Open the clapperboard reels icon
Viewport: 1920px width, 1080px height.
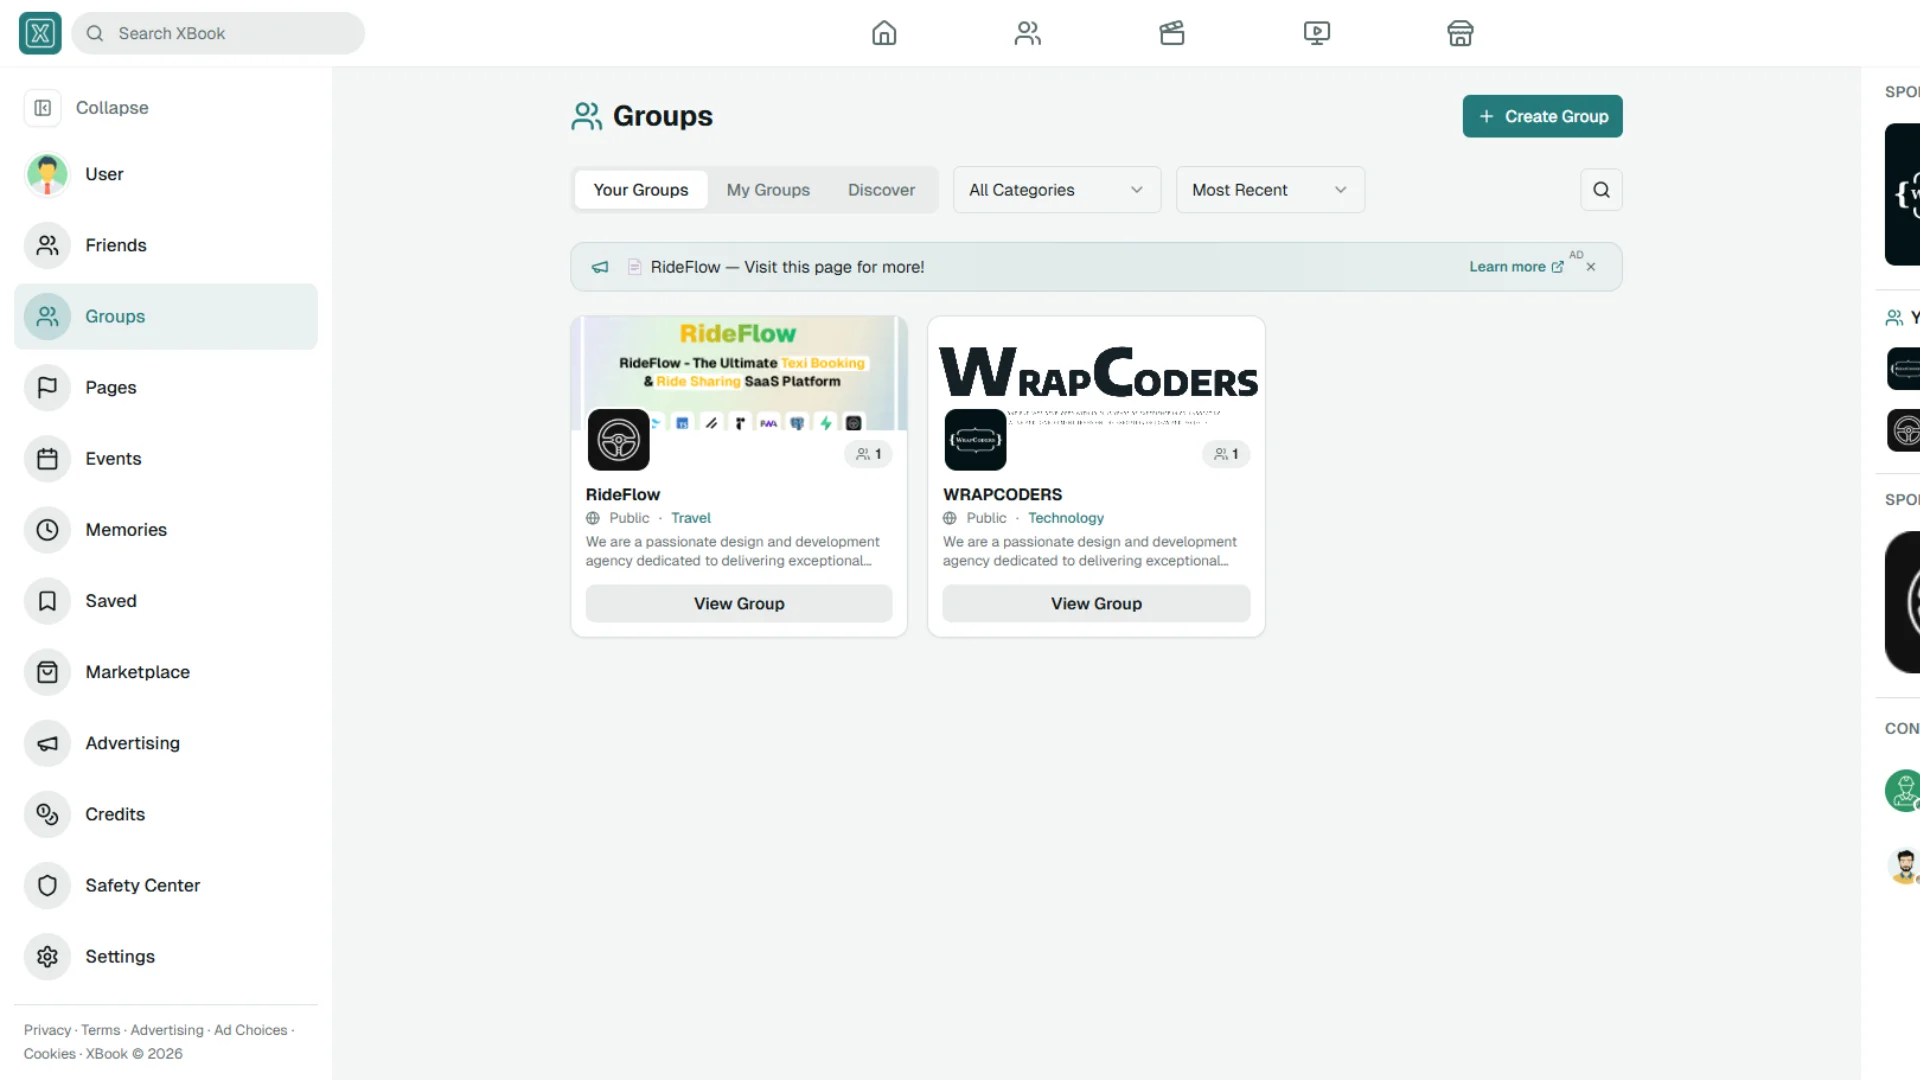click(1172, 33)
